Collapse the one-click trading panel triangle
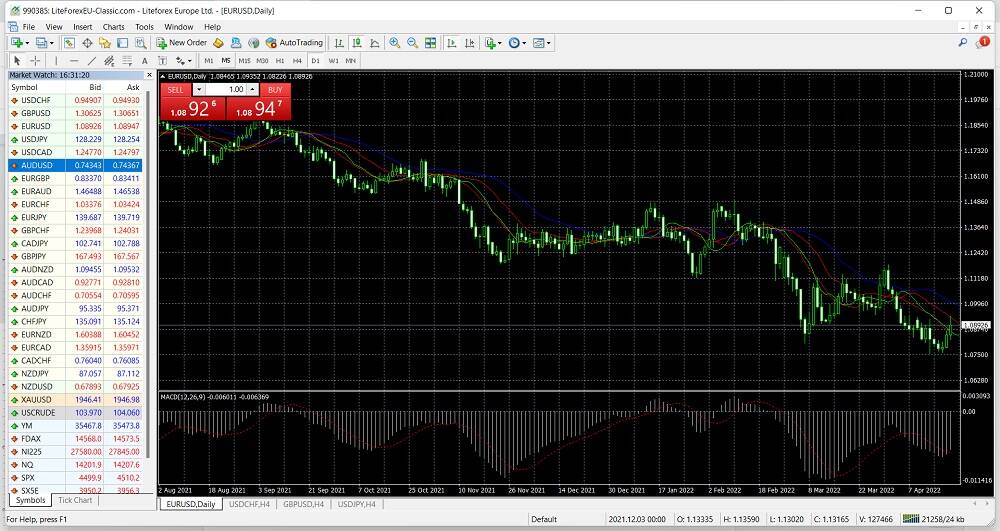1000x531 pixels. click(x=163, y=76)
